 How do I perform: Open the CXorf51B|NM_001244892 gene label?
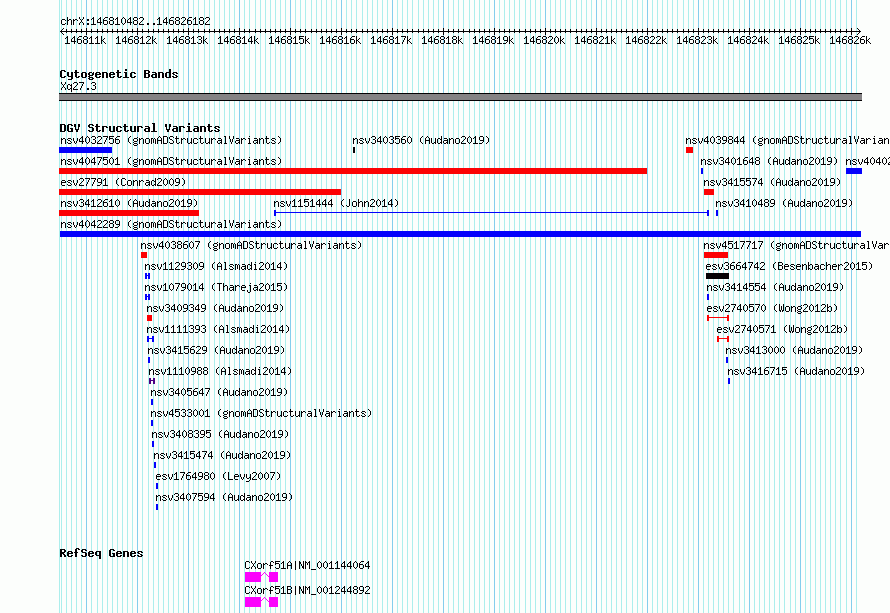[307, 590]
